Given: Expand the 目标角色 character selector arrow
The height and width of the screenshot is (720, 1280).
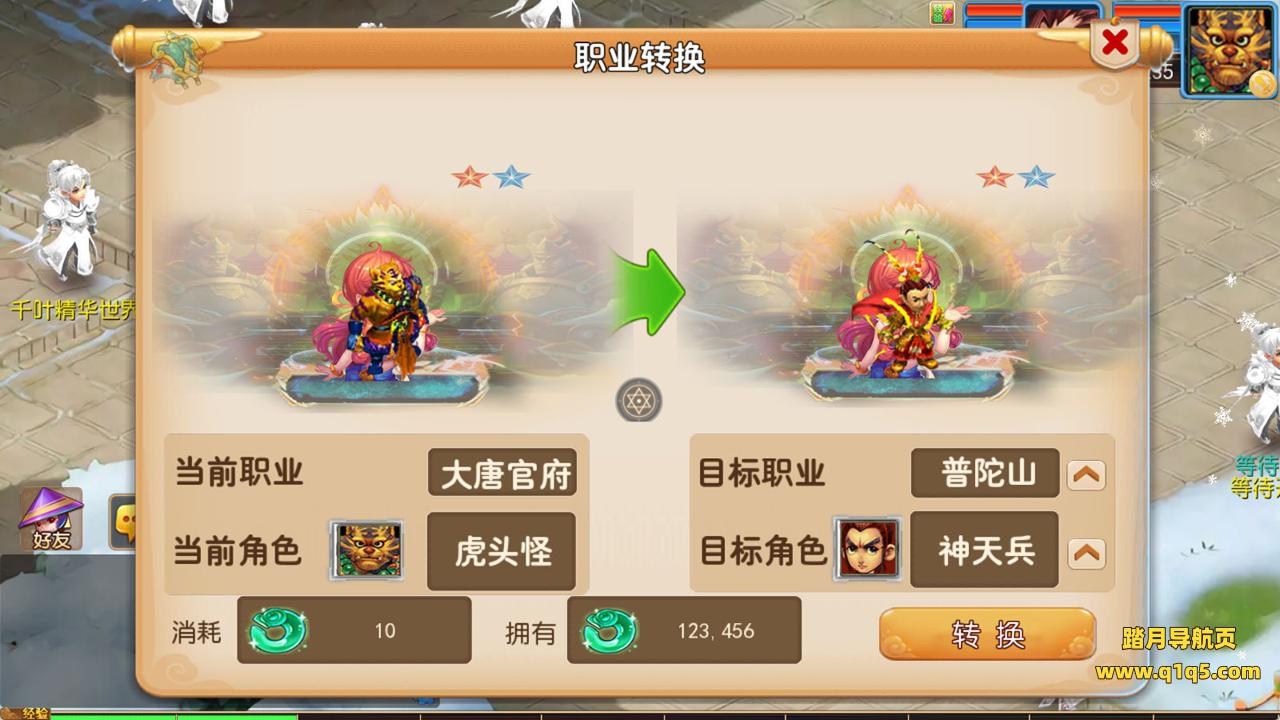Looking at the screenshot, I should pyautogui.click(x=1086, y=552).
